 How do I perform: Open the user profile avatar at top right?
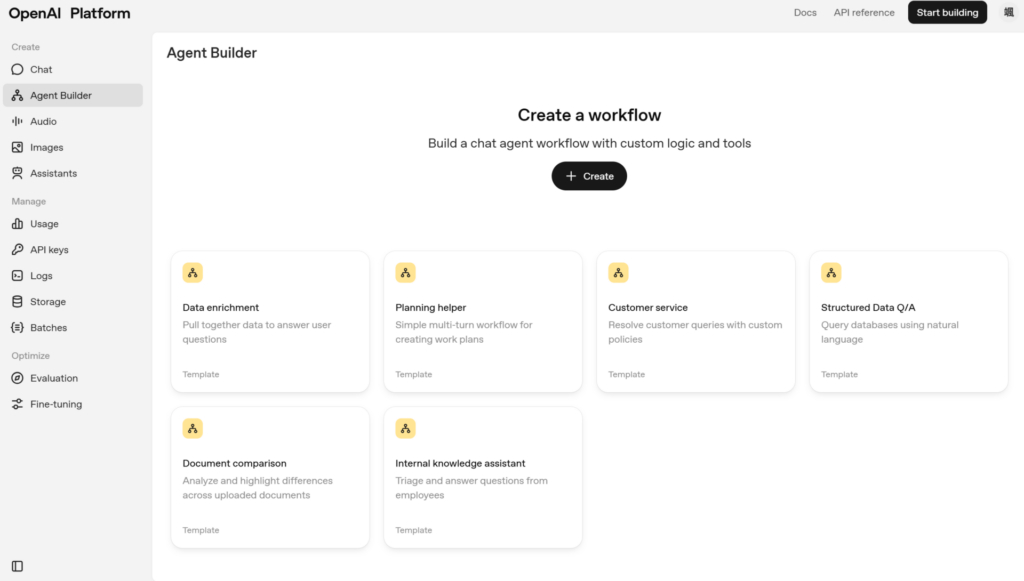pos(1008,13)
